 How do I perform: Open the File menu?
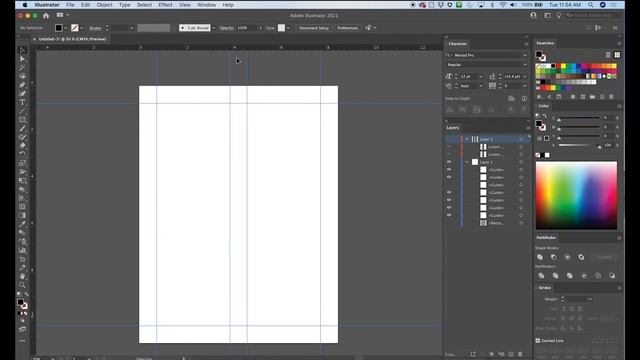(x=70, y=5)
